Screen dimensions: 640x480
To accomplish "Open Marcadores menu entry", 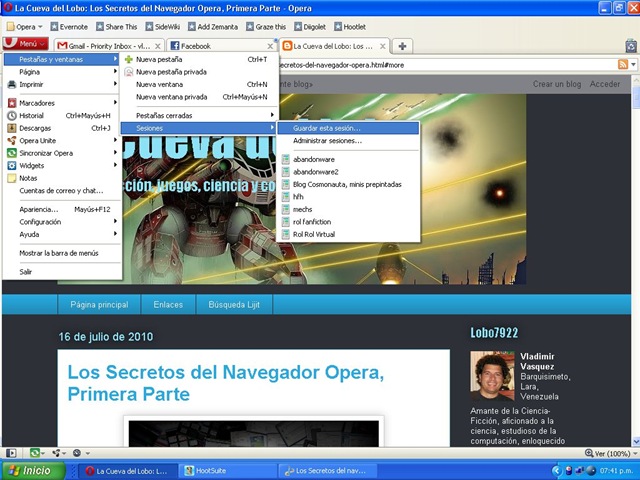I will tap(61, 103).
